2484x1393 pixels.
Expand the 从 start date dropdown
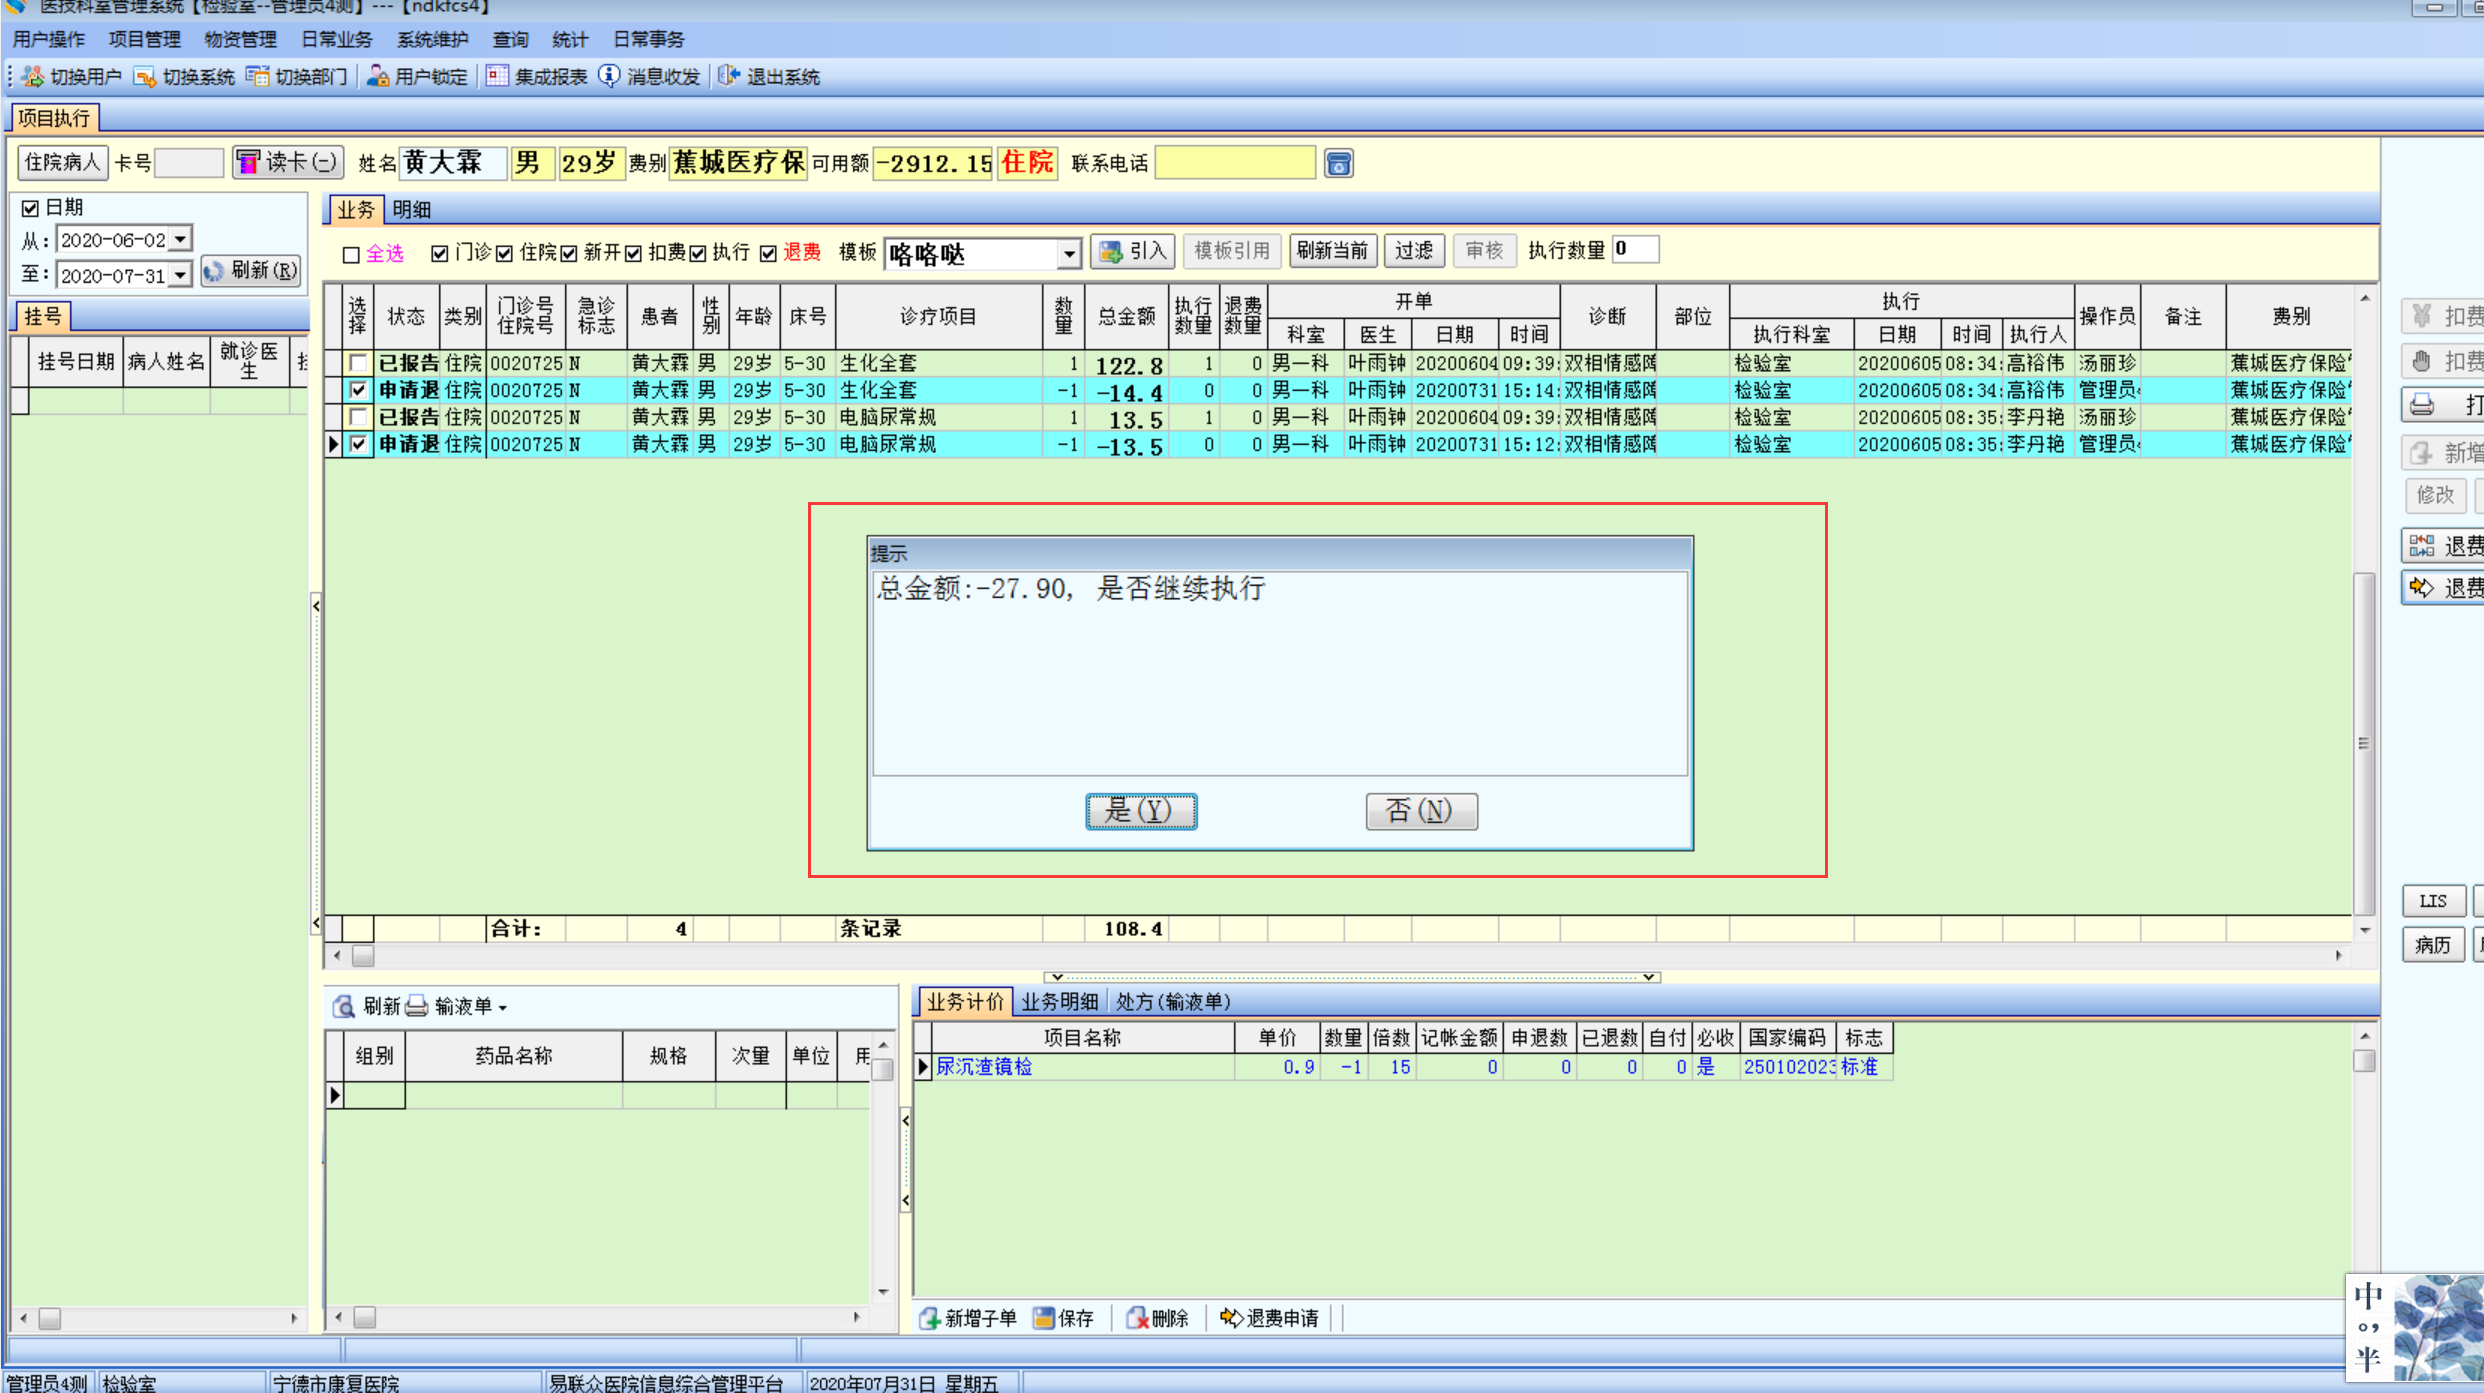click(x=180, y=240)
